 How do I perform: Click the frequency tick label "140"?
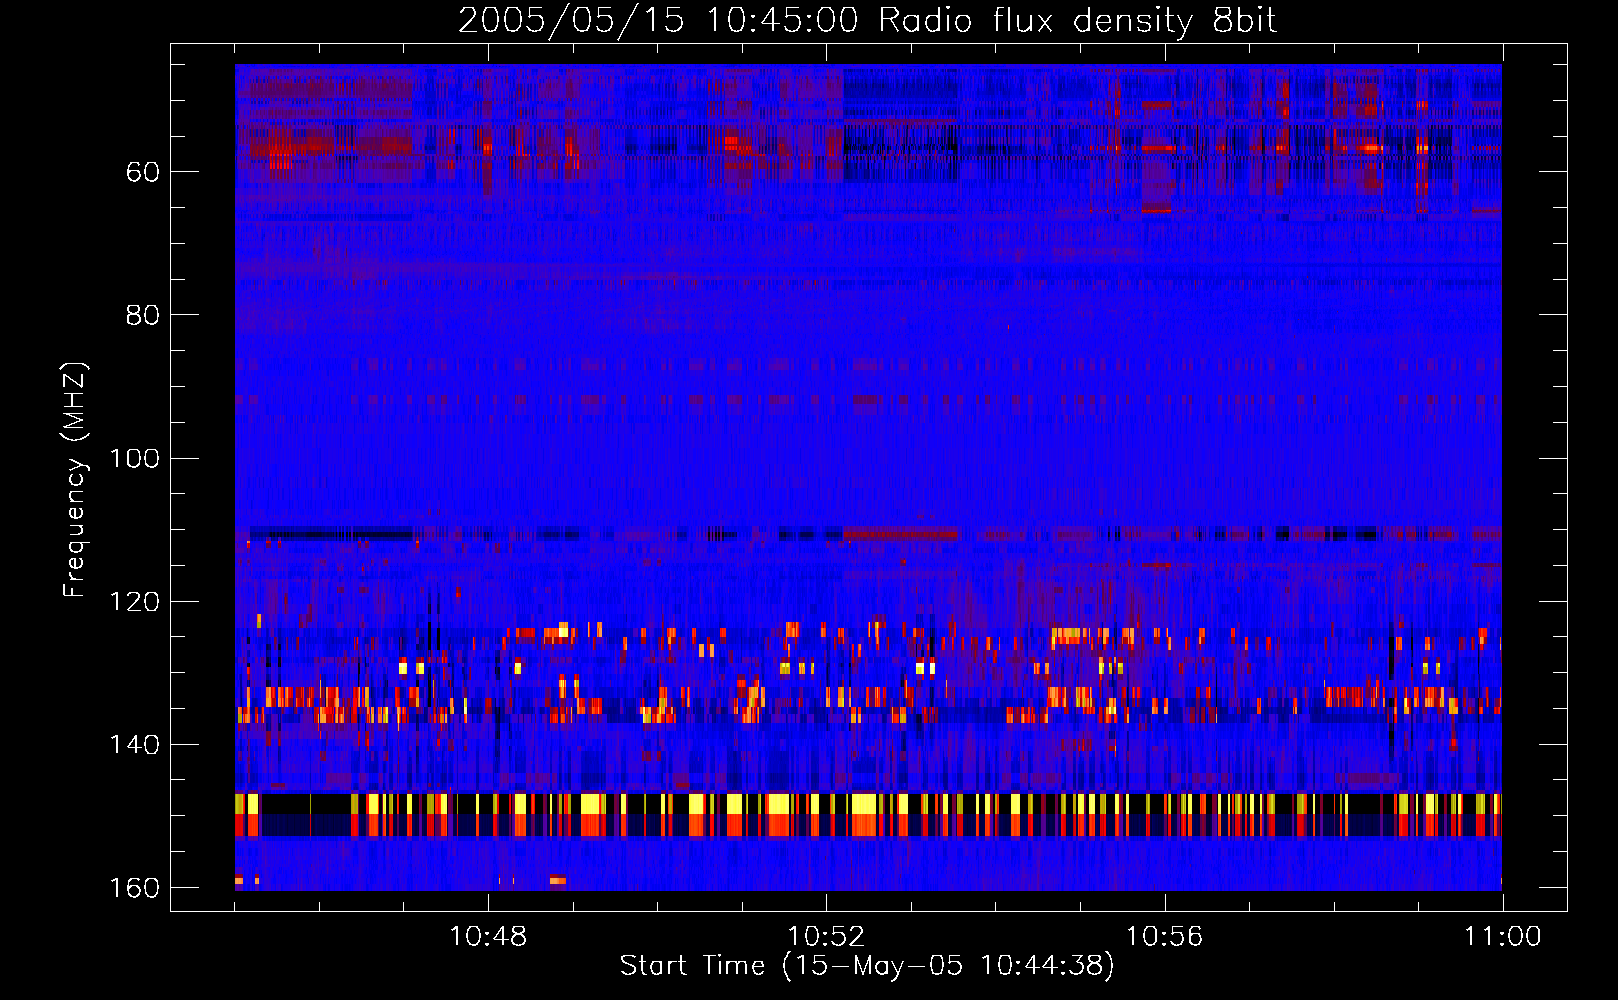coord(135,745)
